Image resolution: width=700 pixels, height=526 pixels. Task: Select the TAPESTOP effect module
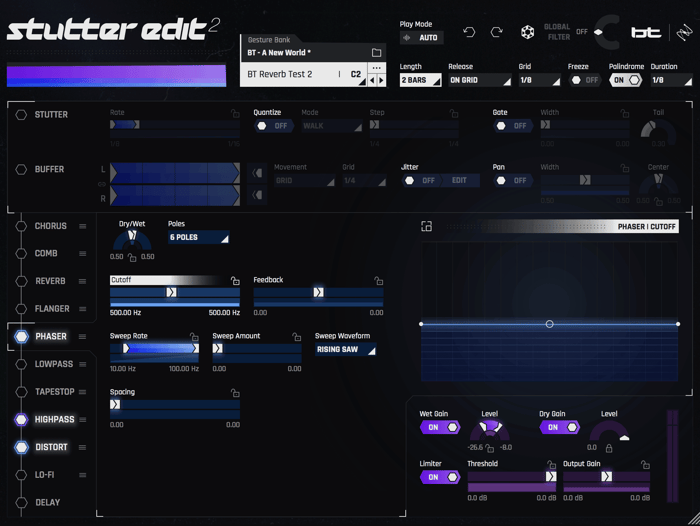tap(54, 392)
